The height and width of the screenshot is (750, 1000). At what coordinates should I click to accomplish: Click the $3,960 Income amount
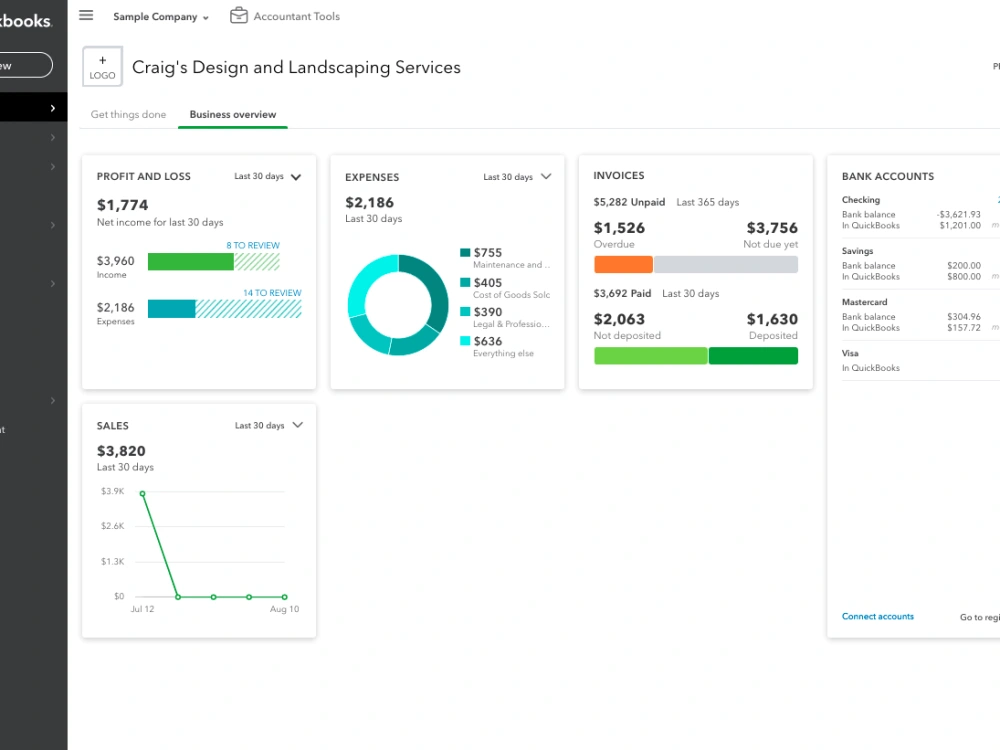[115, 261]
